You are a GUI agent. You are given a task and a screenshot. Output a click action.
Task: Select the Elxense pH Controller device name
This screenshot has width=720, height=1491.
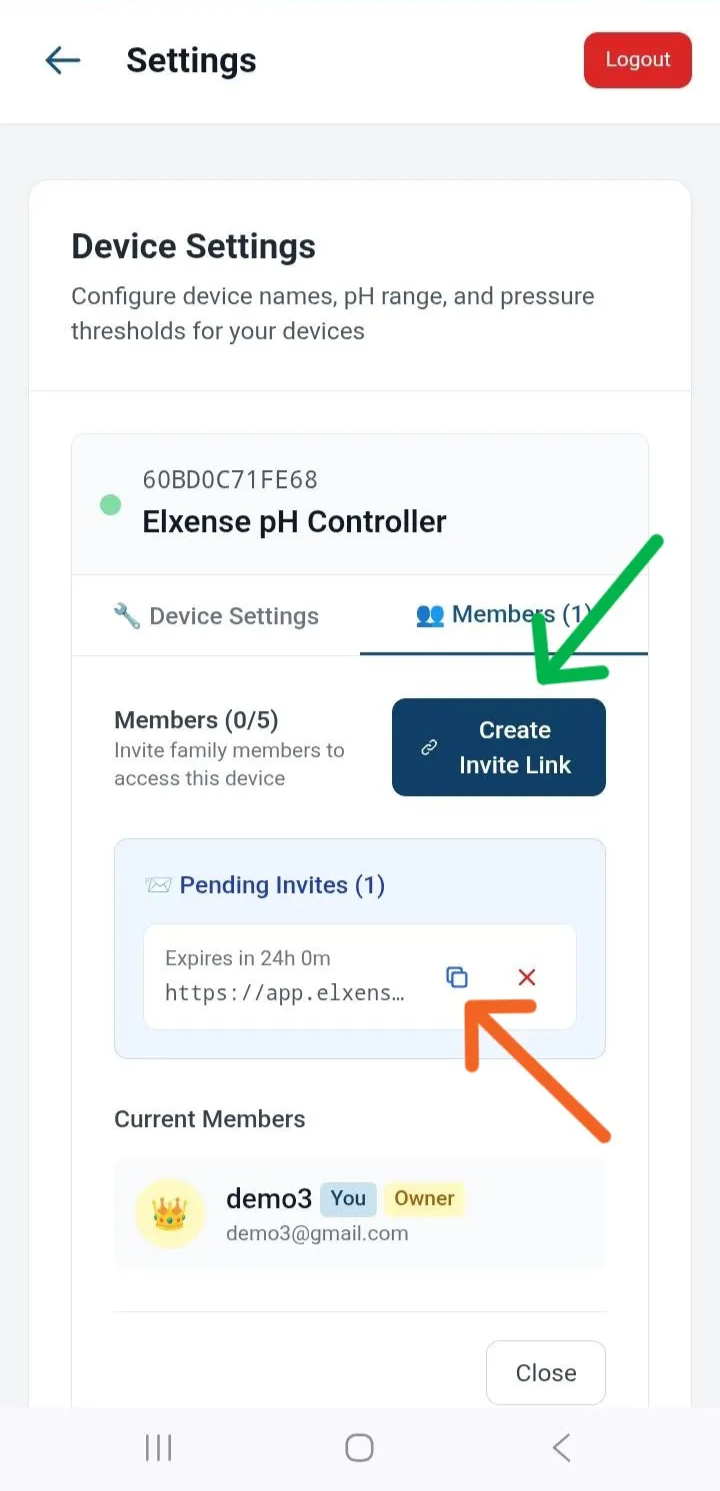(x=294, y=521)
